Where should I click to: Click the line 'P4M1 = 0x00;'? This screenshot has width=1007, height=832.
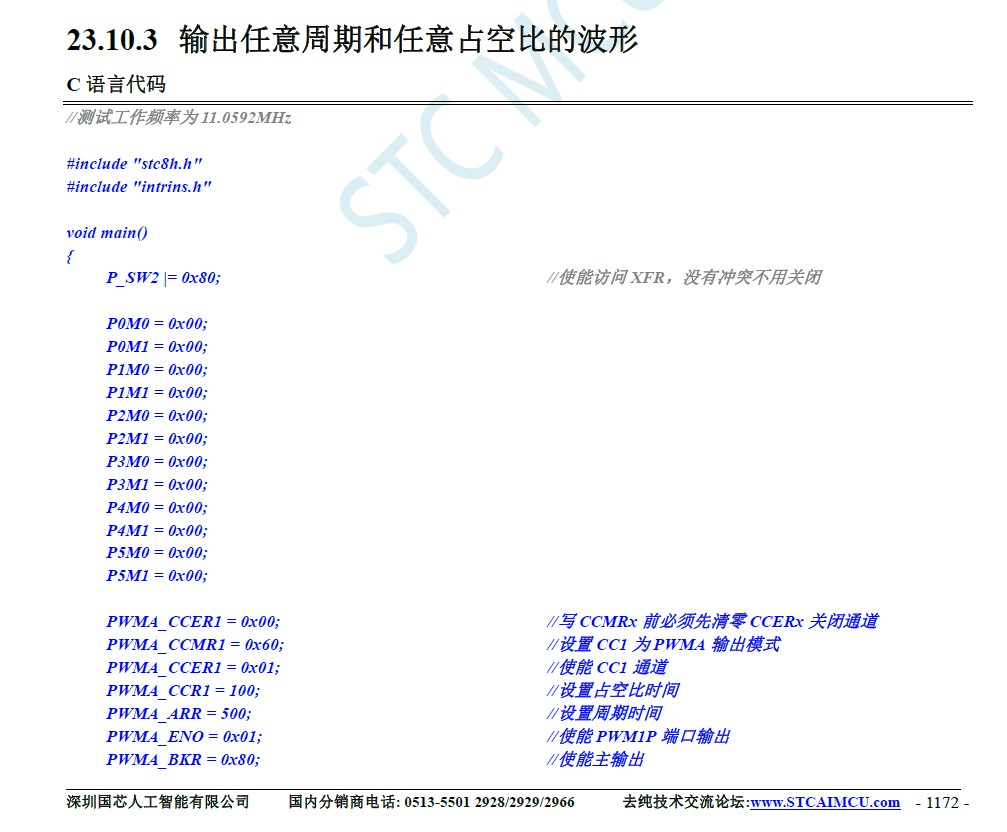[x=157, y=531]
